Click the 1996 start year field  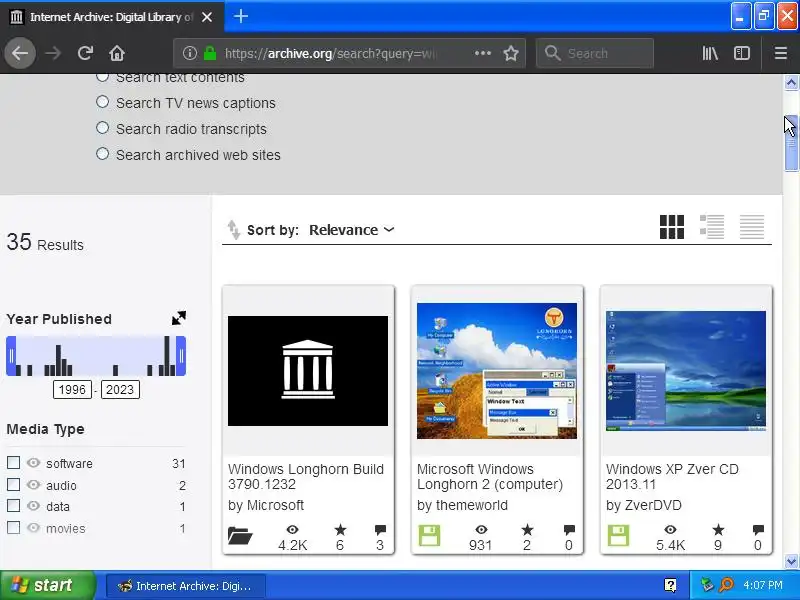[x=72, y=390]
